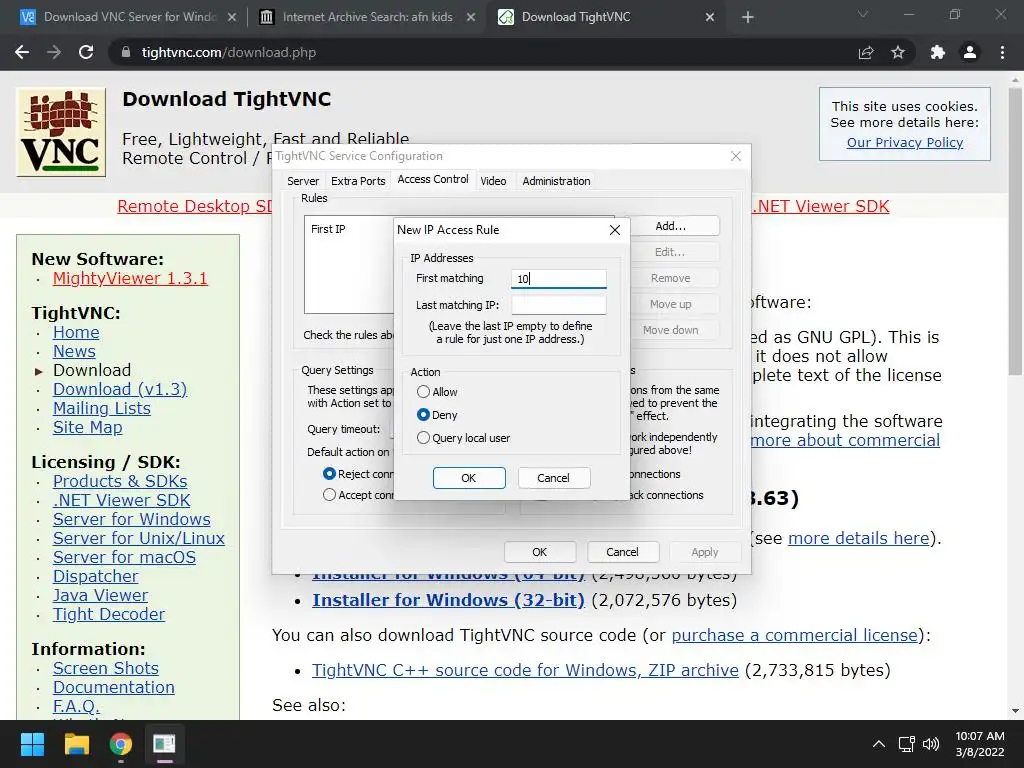Click the First matching IP field
This screenshot has height=768, width=1024.
click(558, 279)
